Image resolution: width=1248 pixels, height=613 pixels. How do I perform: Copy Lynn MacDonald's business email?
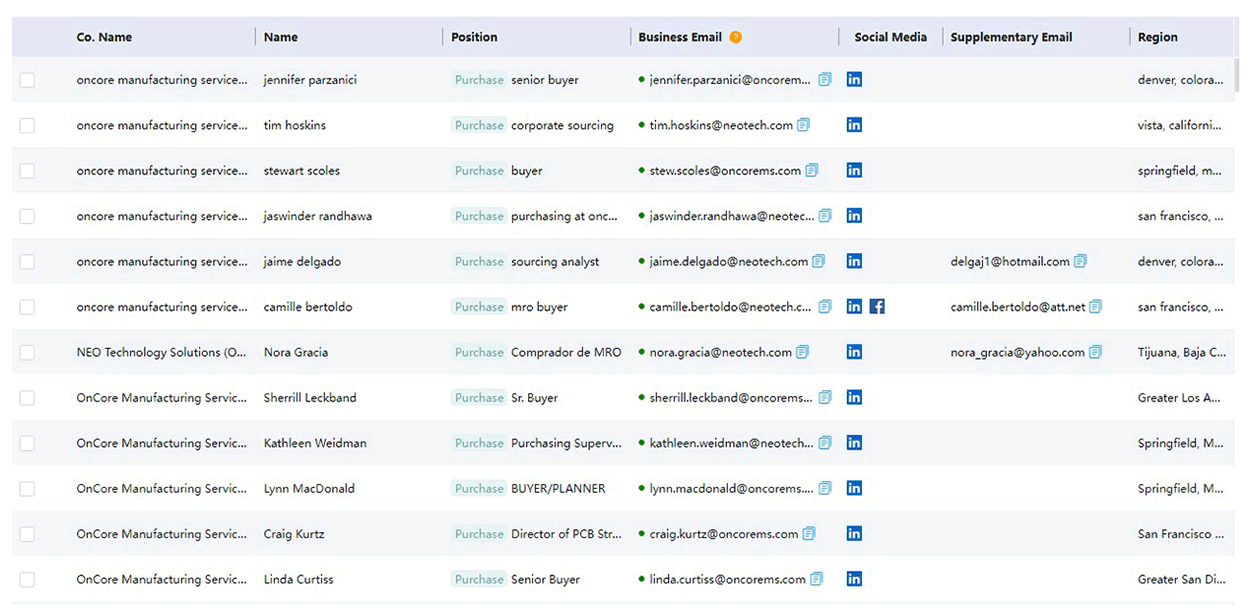[825, 488]
